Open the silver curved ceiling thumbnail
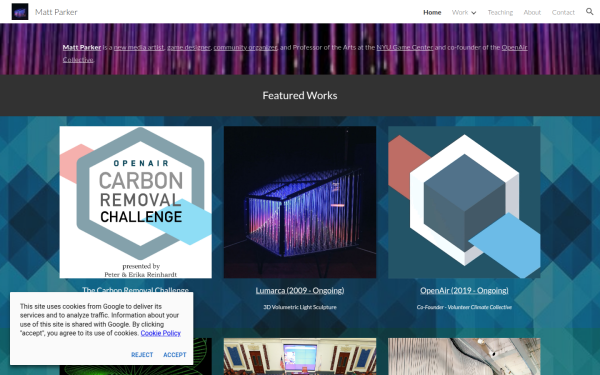This screenshot has width=600, height=375. tap(464, 356)
